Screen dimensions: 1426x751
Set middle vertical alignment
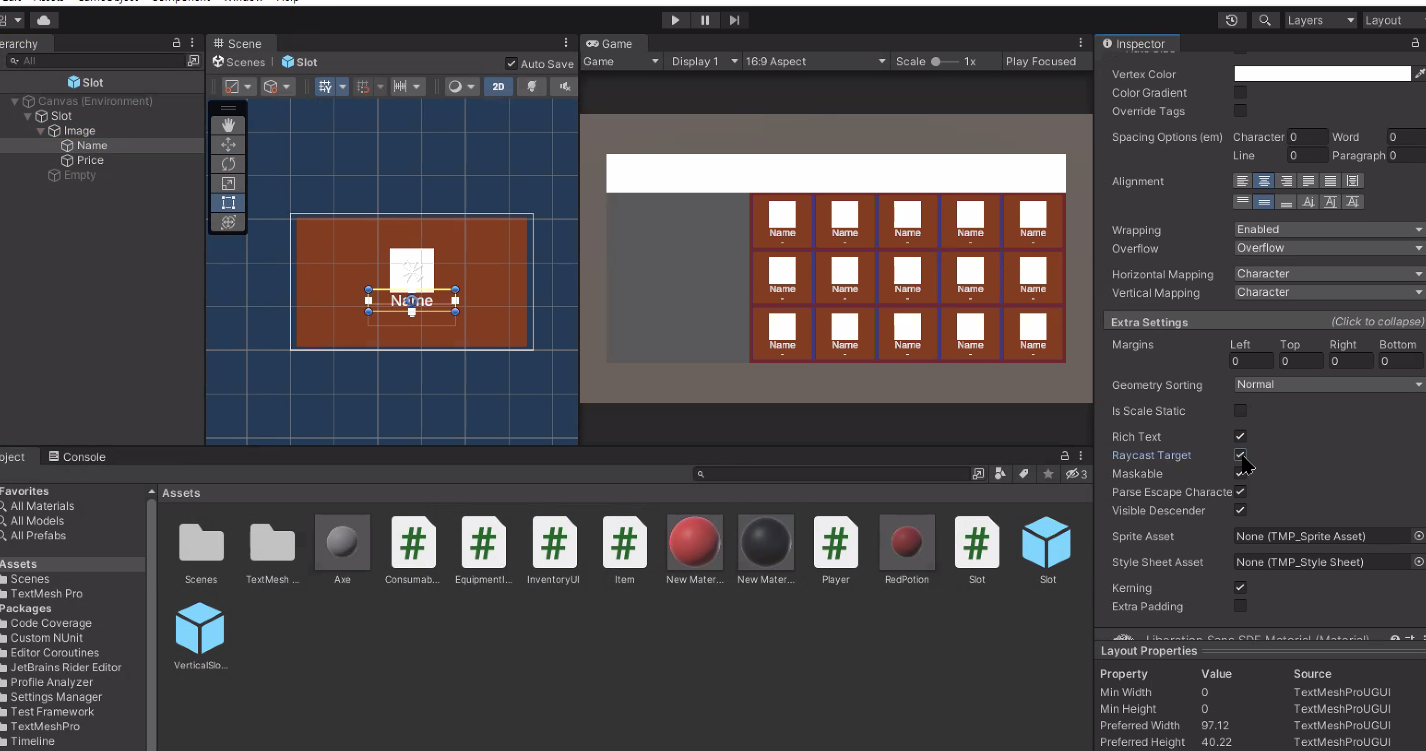click(1264, 201)
